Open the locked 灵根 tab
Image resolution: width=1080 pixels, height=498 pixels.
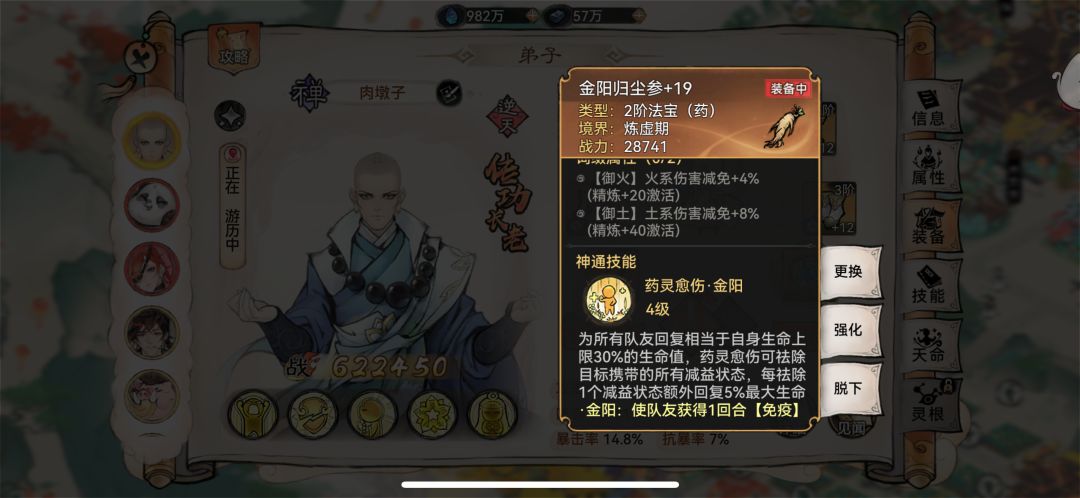[928, 402]
